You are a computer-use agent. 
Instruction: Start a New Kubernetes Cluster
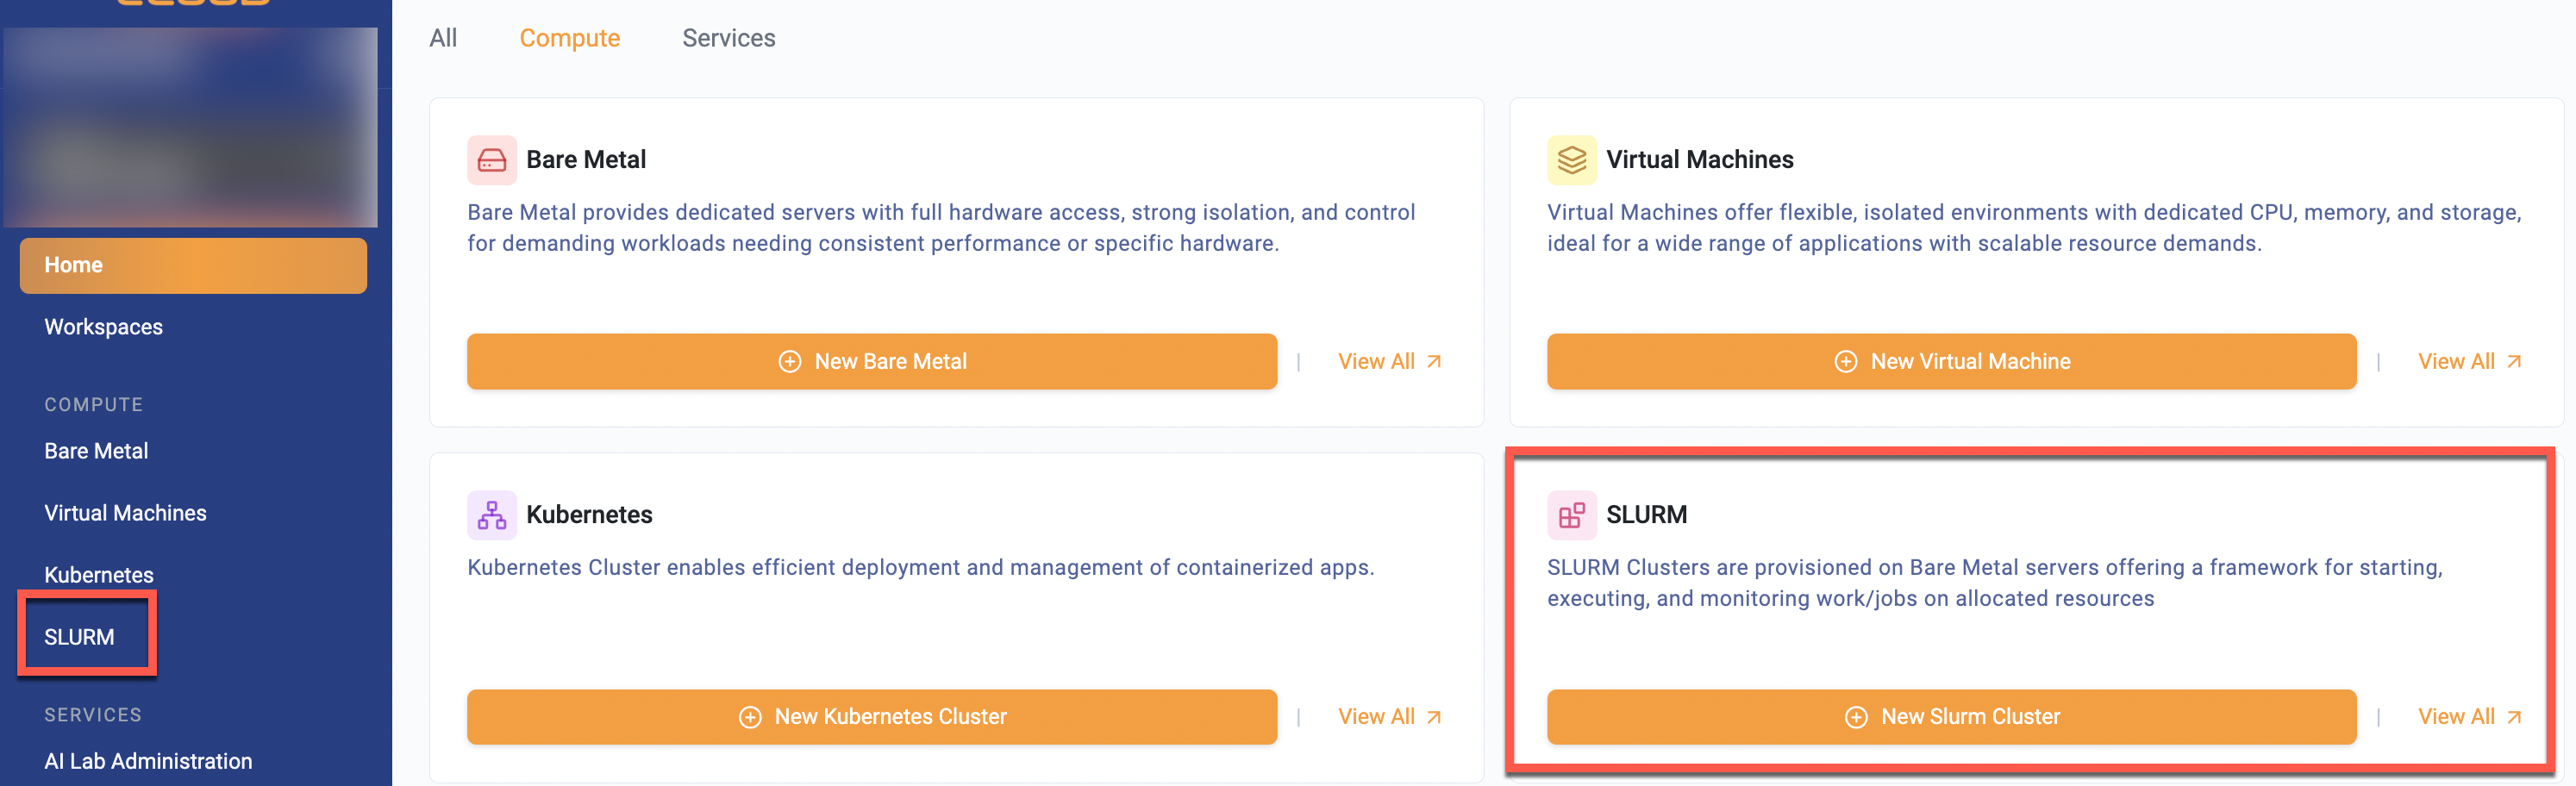pos(871,717)
